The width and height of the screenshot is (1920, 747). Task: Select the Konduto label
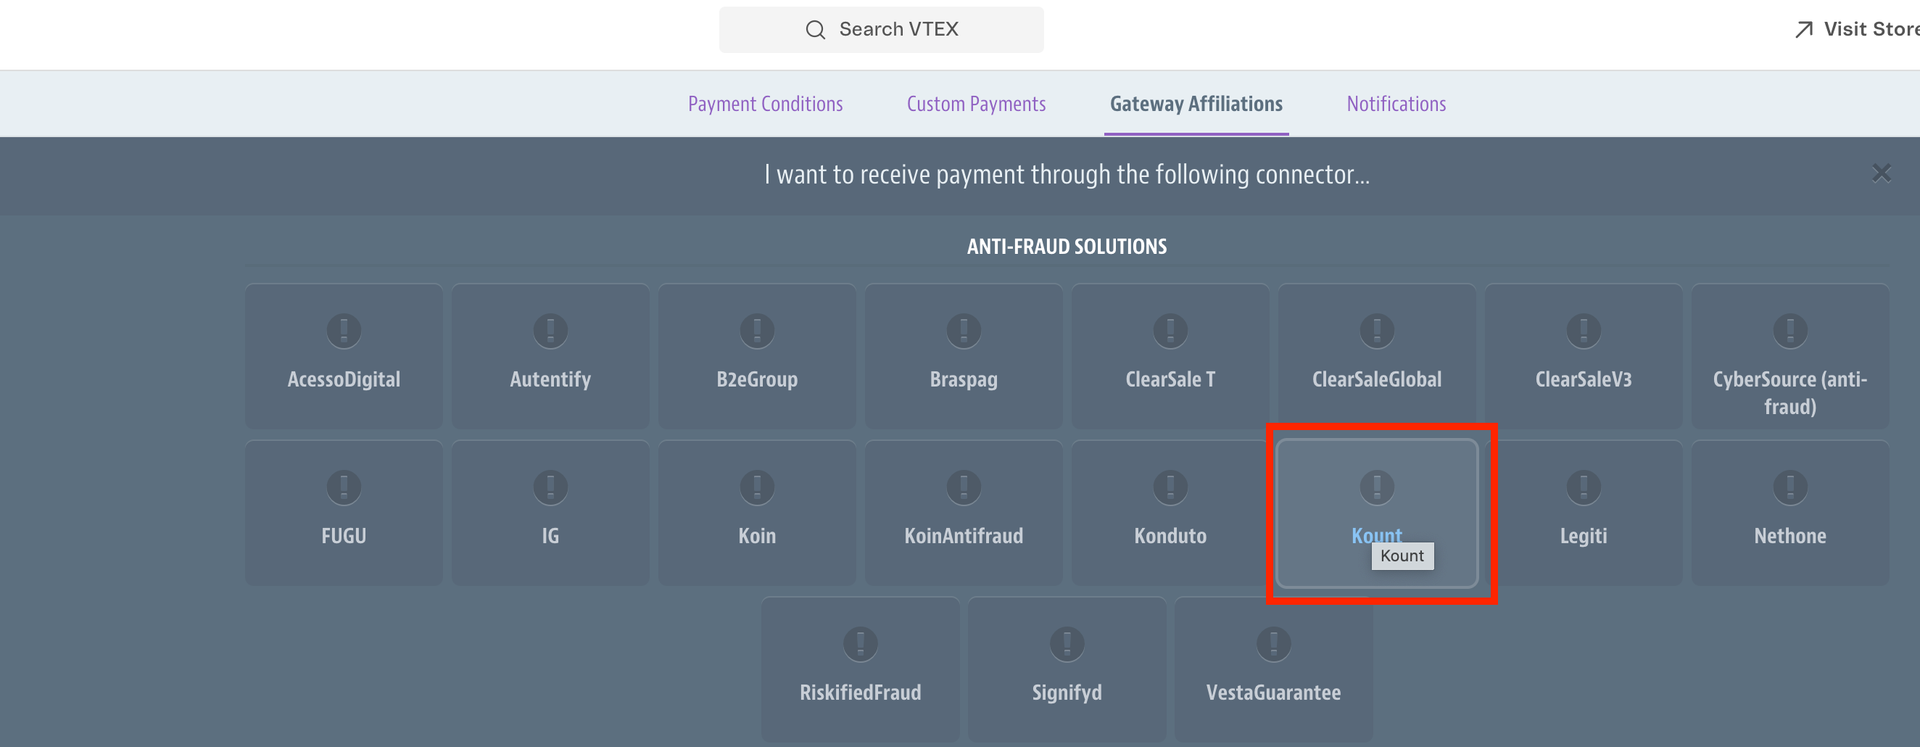click(x=1170, y=536)
